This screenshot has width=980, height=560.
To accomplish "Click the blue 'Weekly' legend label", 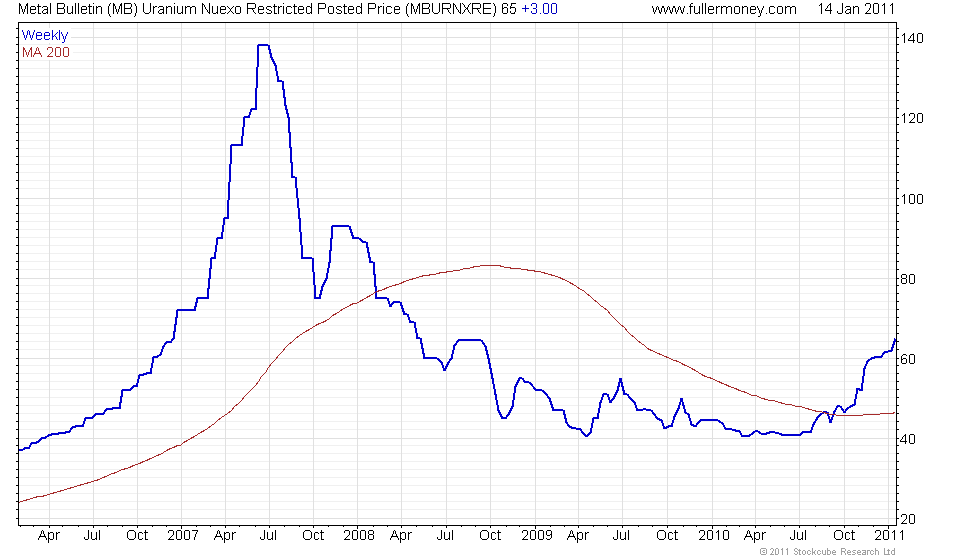I will (44, 36).
